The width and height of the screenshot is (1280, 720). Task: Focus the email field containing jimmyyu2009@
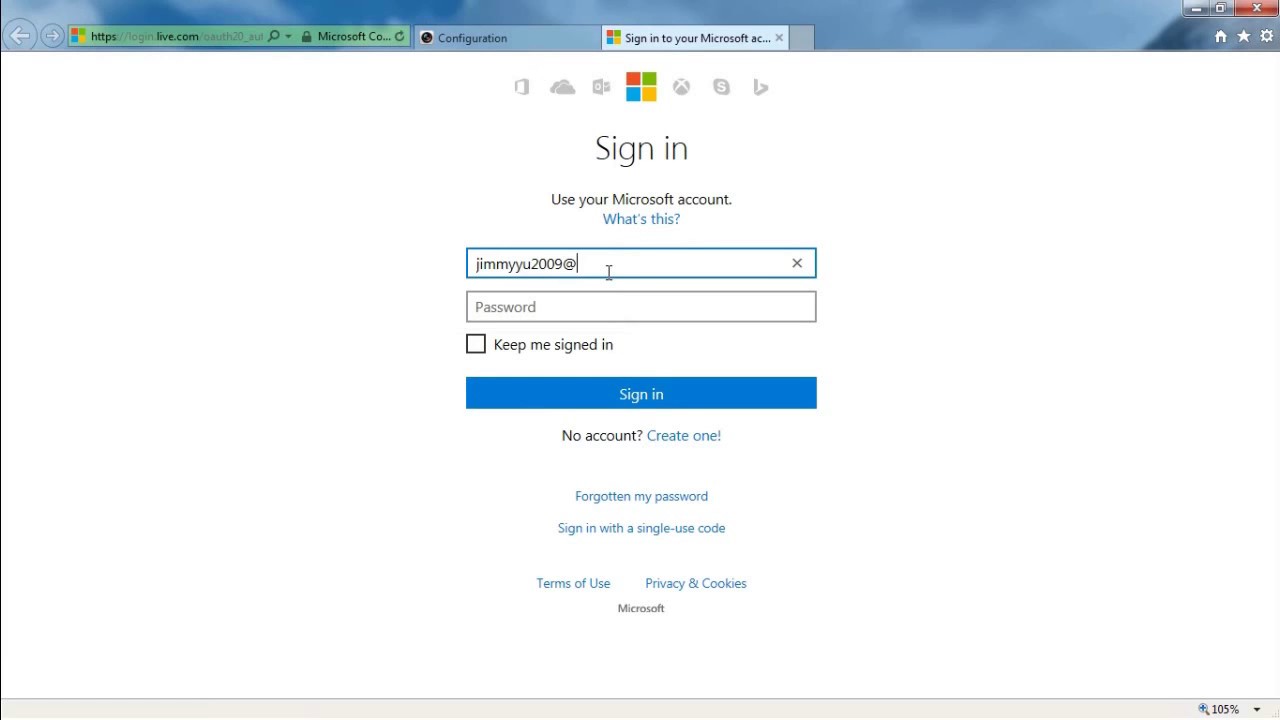[x=641, y=263]
